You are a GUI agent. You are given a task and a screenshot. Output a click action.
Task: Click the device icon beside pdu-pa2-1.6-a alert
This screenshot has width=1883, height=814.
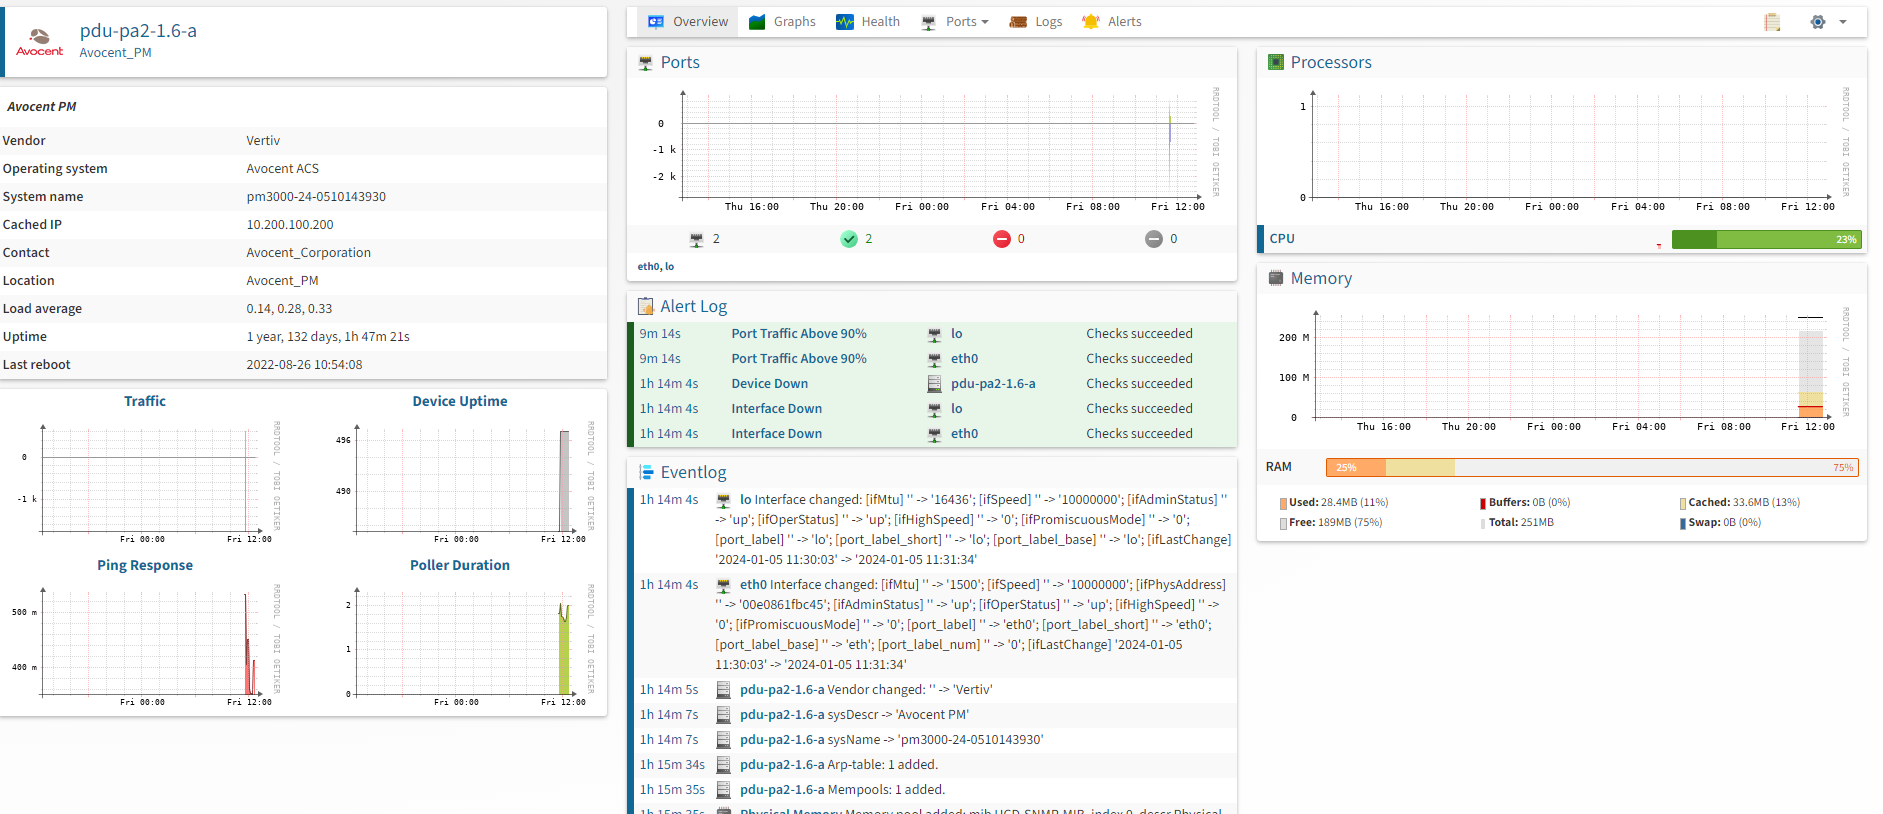[x=934, y=384]
